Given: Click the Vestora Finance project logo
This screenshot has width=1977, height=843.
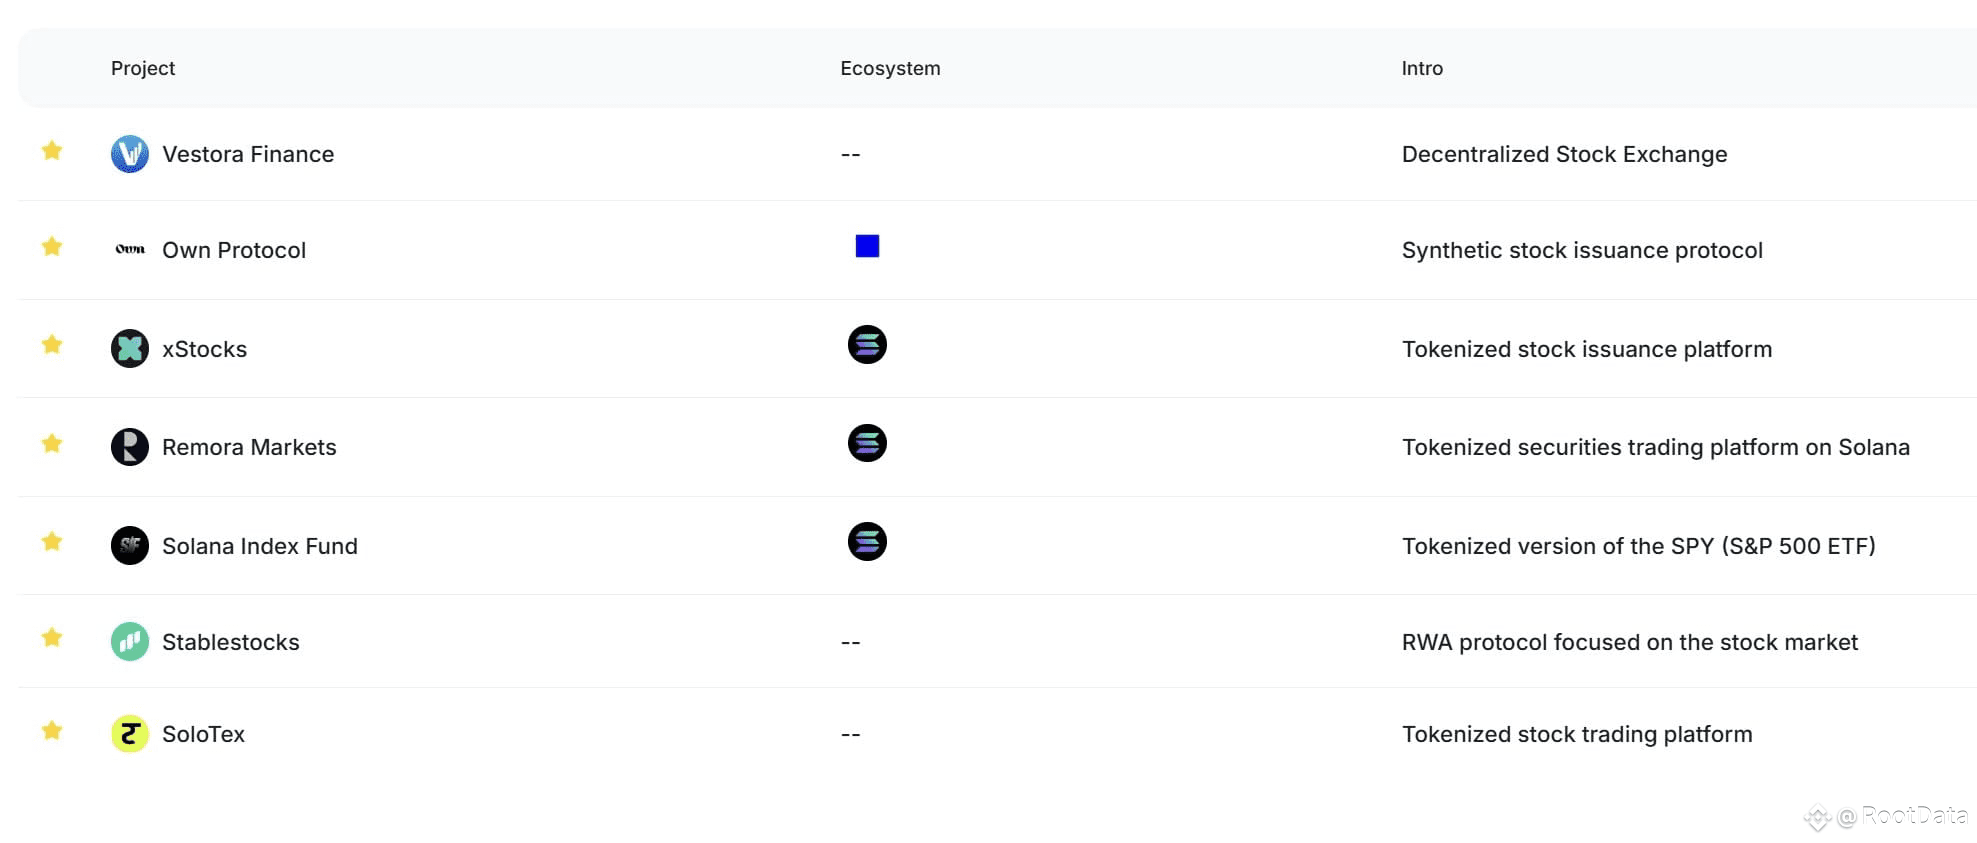Looking at the screenshot, I should coord(129,153).
